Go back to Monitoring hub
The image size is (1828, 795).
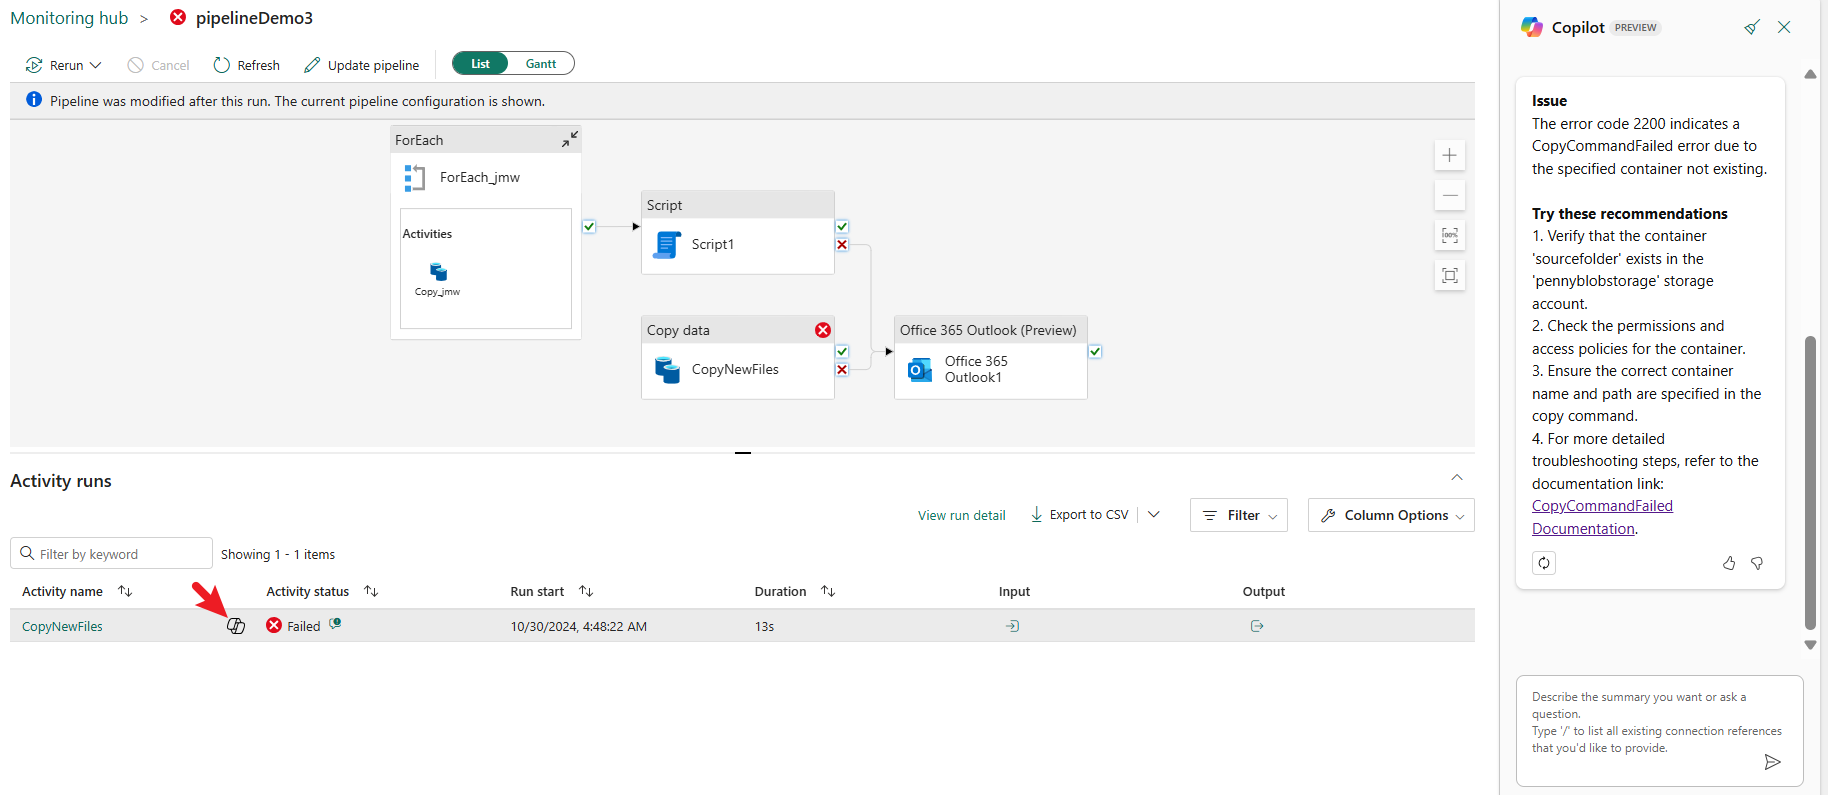pyautogui.click(x=69, y=18)
